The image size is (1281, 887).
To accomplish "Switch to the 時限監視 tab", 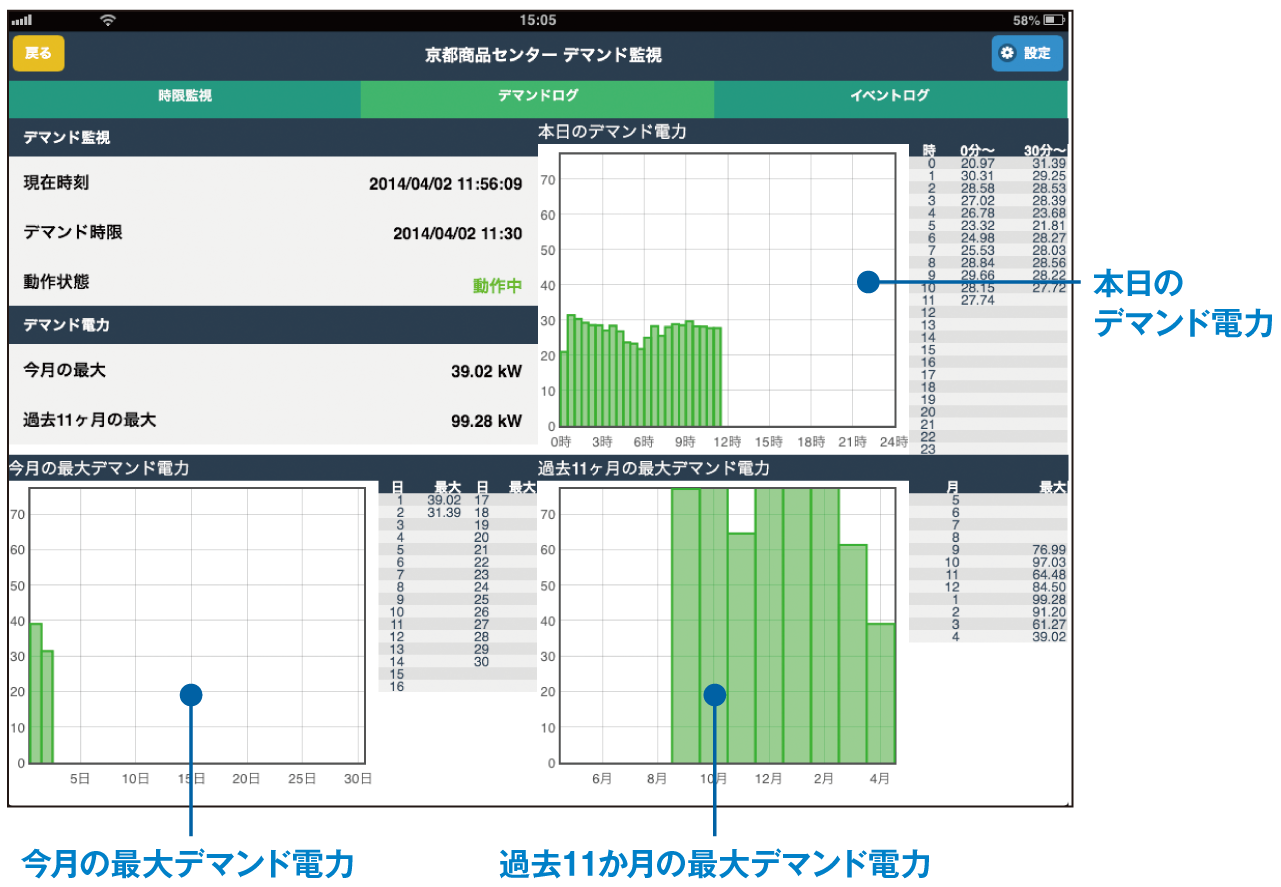I will [x=185, y=97].
